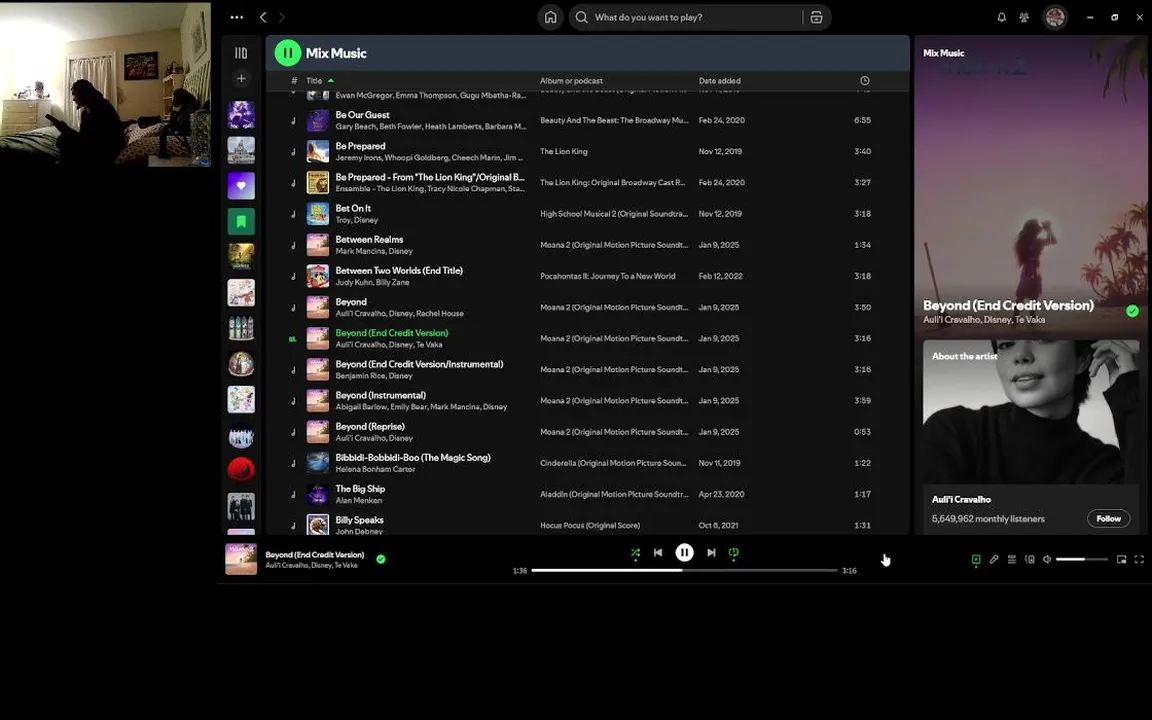Pause playback in the bottom player
Image resolution: width=1152 pixels, height=720 pixels.
coord(684,552)
